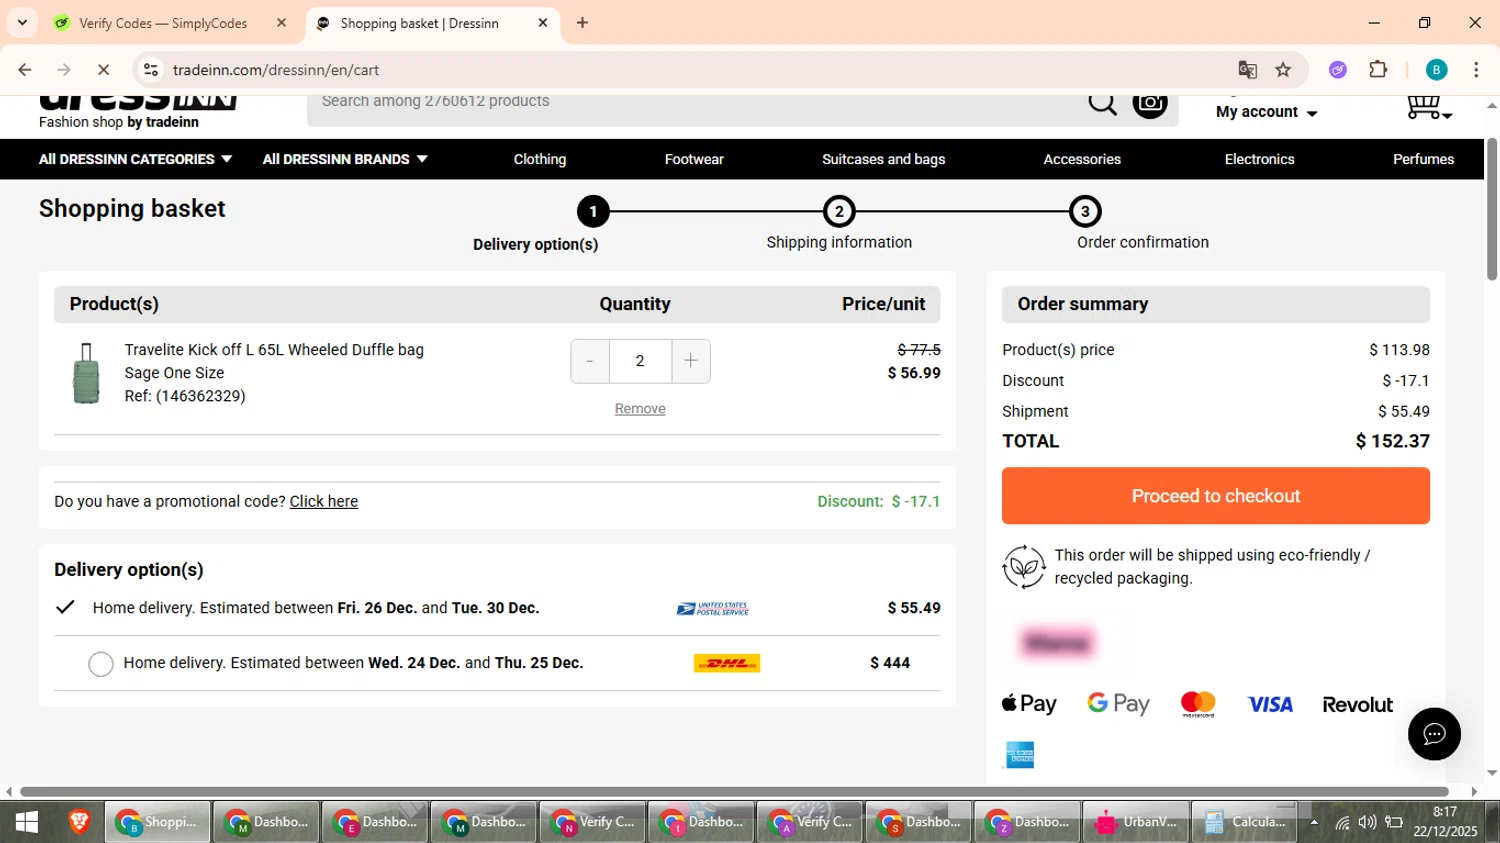Image resolution: width=1500 pixels, height=843 pixels.
Task: Open the Windows Start button
Action: coord(27,822)
